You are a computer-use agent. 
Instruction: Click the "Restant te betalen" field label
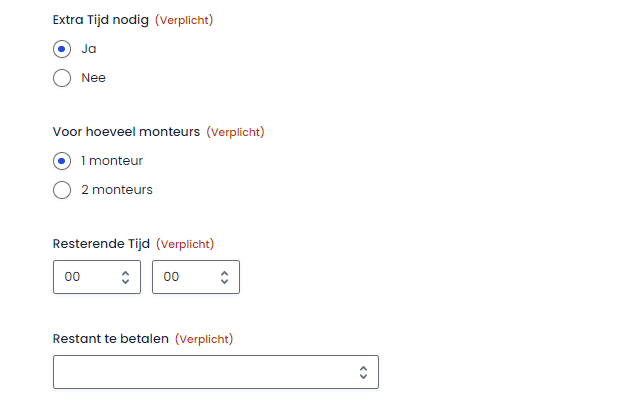tap(110, 339)
